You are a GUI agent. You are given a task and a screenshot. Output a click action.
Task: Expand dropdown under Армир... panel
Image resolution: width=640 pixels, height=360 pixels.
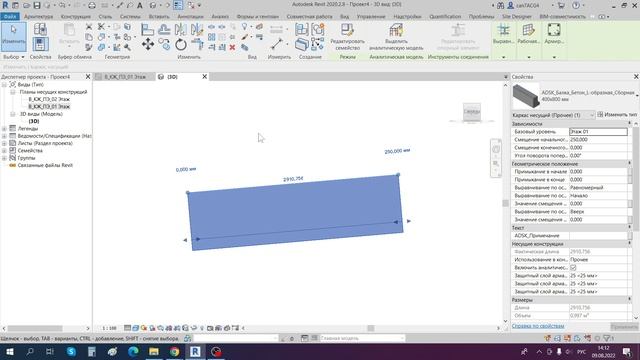(554, 57)
